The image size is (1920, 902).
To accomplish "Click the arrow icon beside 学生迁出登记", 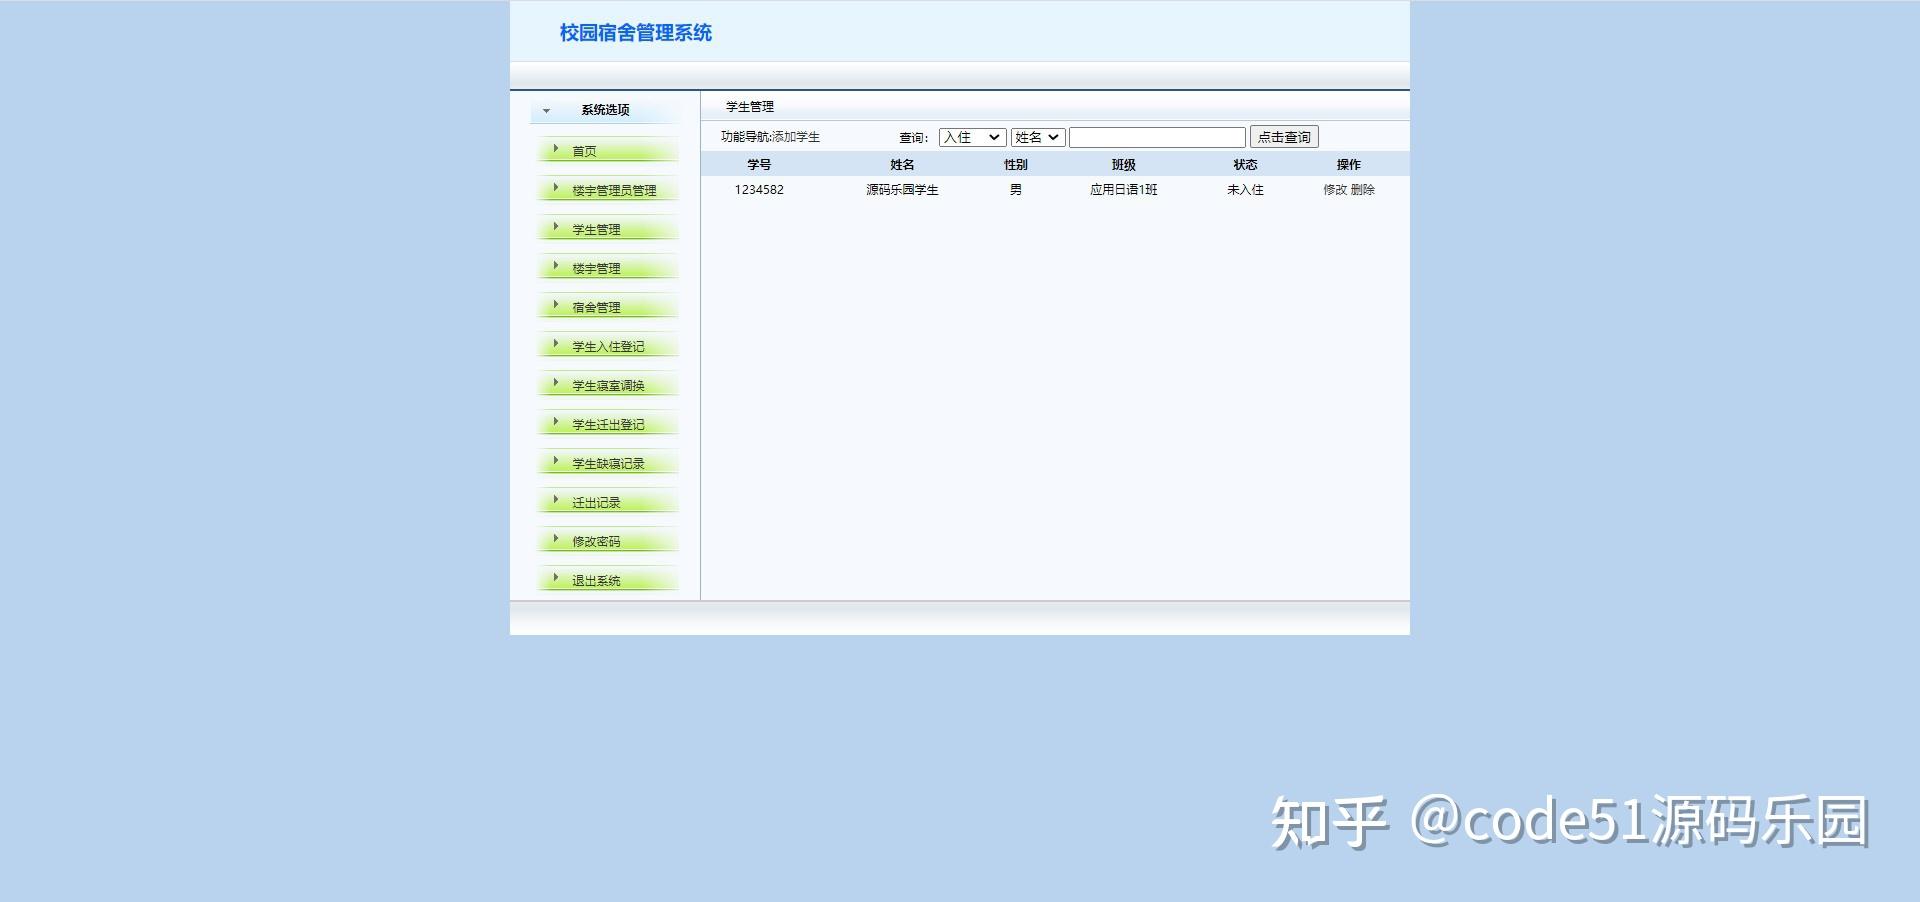I will (557, 423).
